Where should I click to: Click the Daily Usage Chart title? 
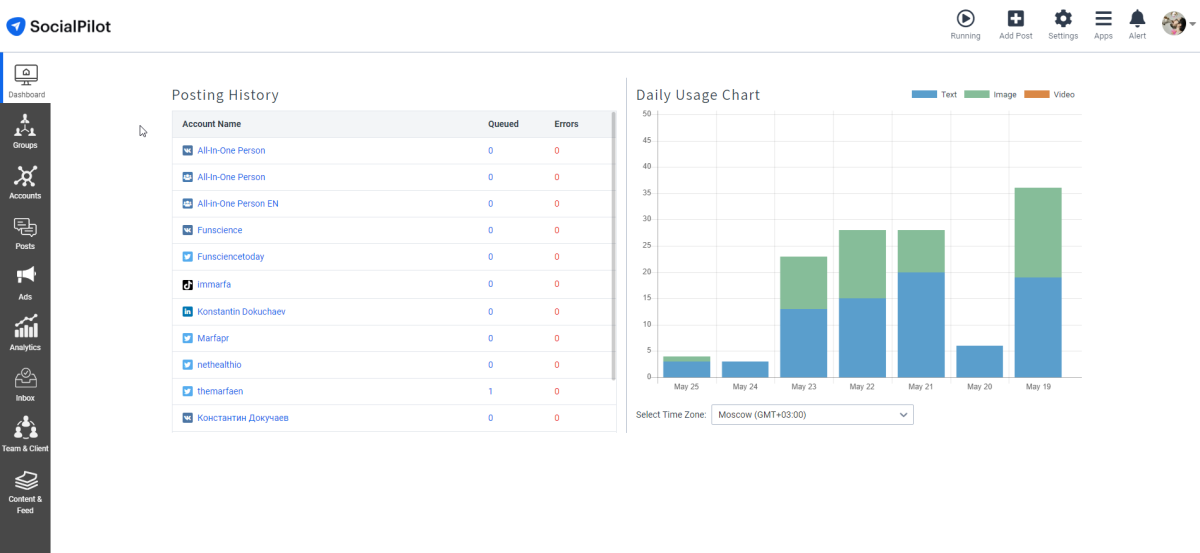(698, 95)
